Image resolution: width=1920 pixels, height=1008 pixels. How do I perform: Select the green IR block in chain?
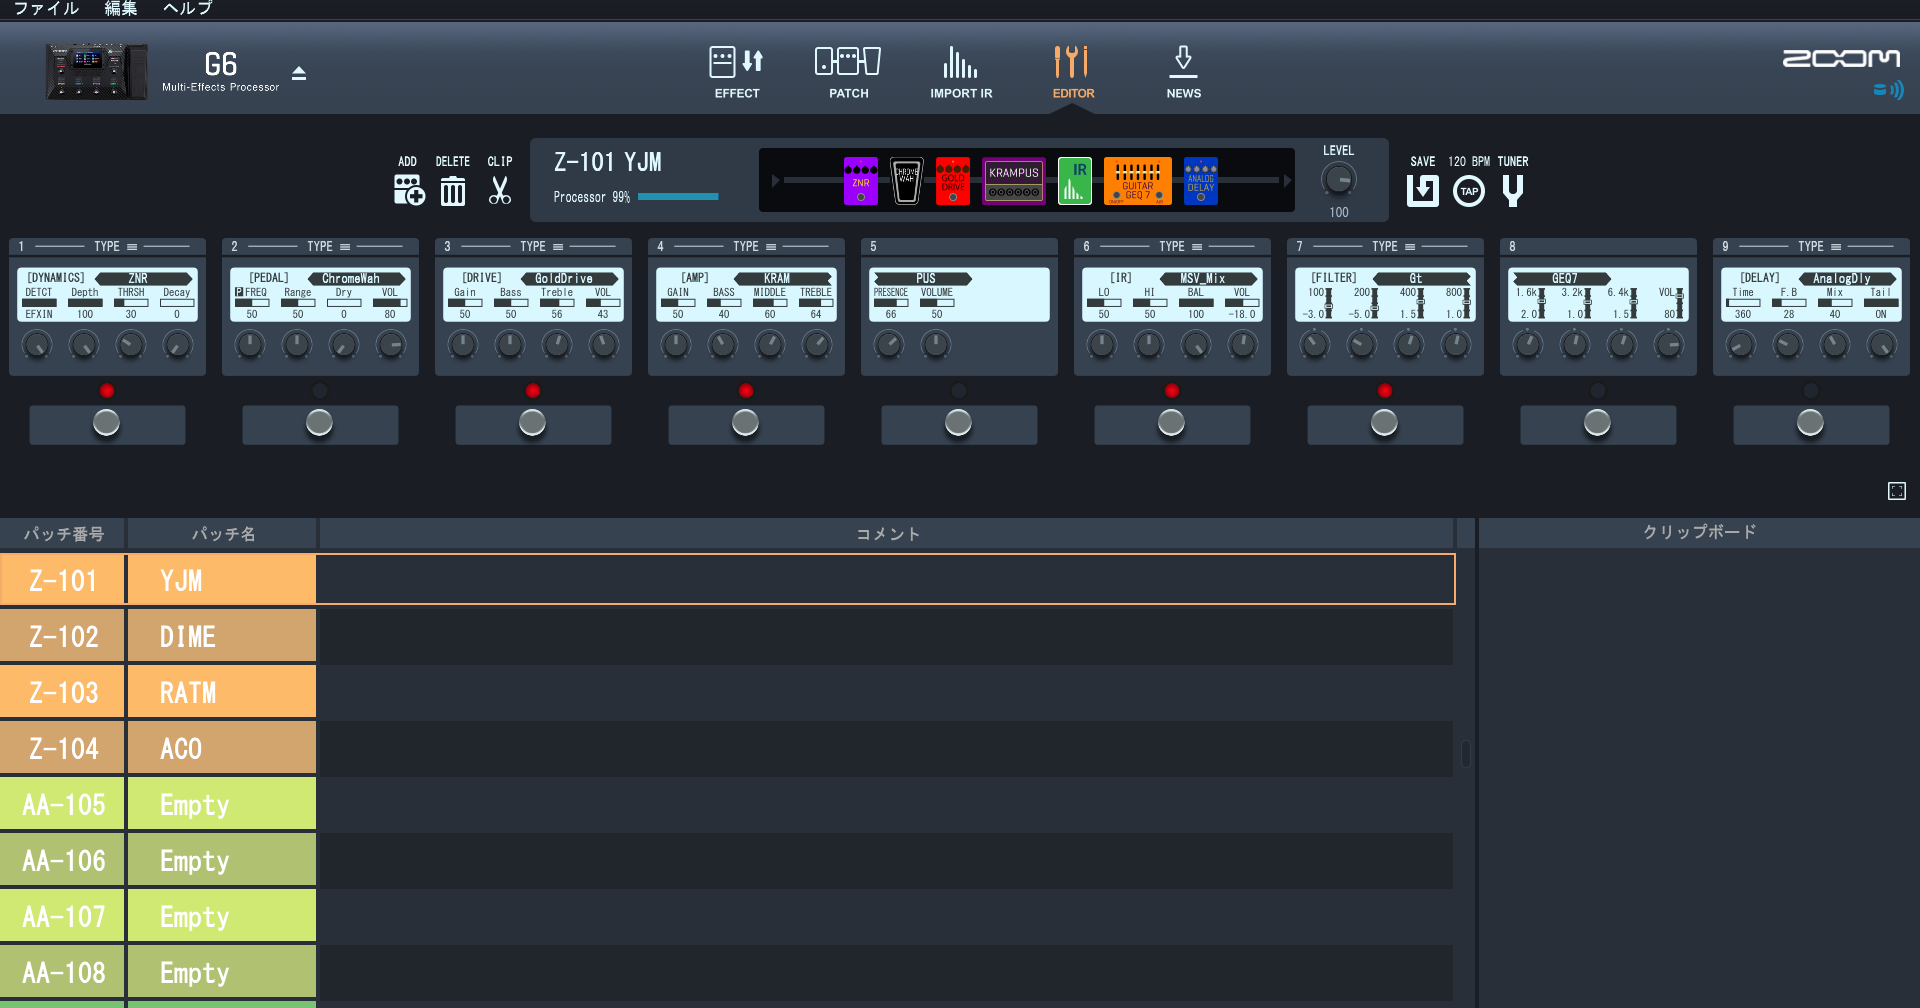1075,181
